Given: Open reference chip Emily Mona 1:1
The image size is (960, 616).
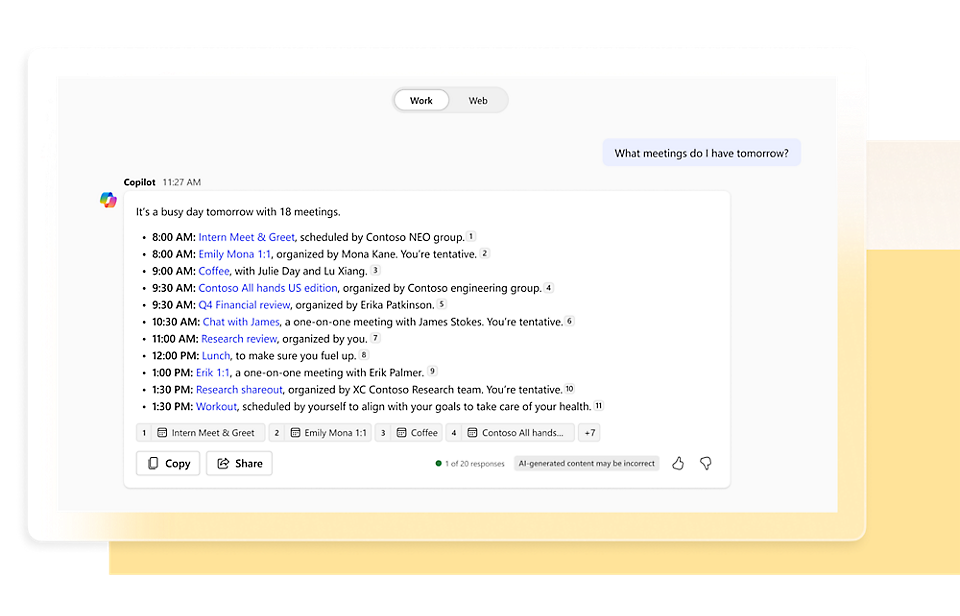Looking at the screenshot, I should point(320,433).
